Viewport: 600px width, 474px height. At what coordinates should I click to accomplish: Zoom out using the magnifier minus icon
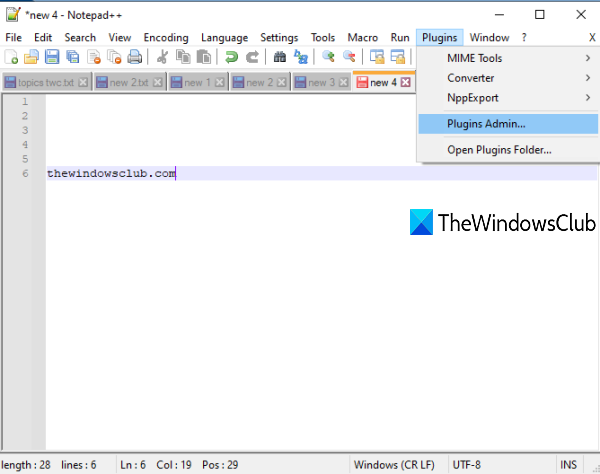point(349,57)
